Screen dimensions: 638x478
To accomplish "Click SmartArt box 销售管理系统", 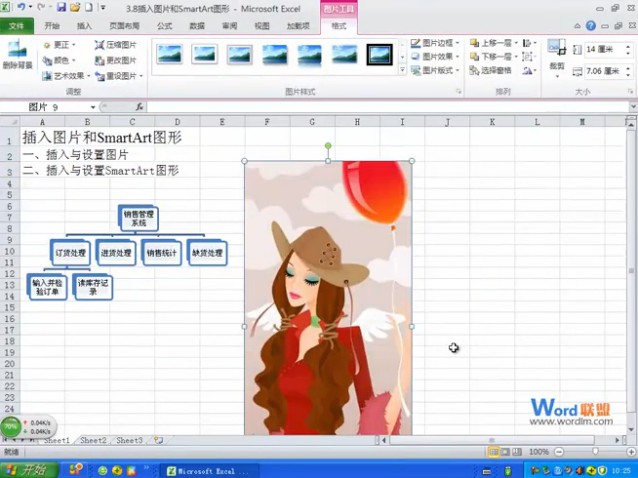I will pyautogui.click(x=138, y=218).
